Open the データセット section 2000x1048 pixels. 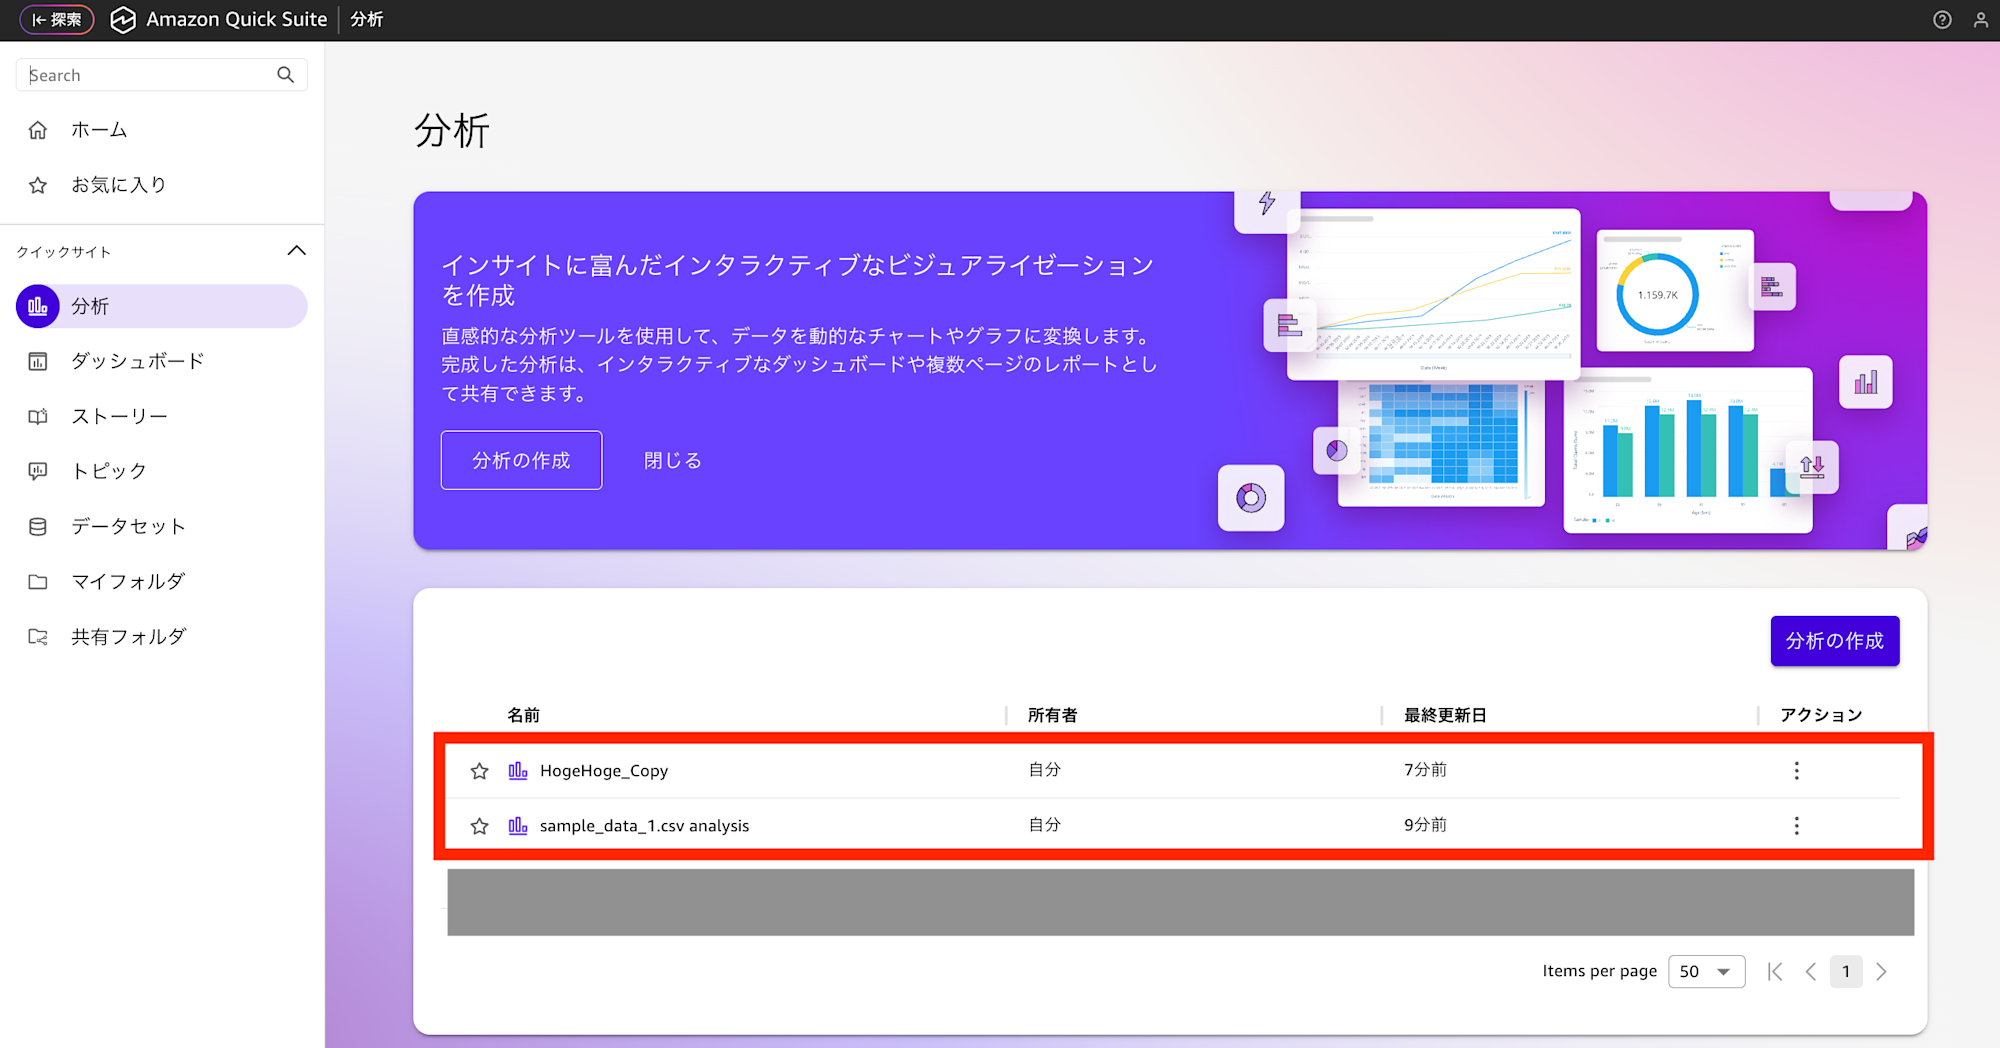tap(125, 526)
